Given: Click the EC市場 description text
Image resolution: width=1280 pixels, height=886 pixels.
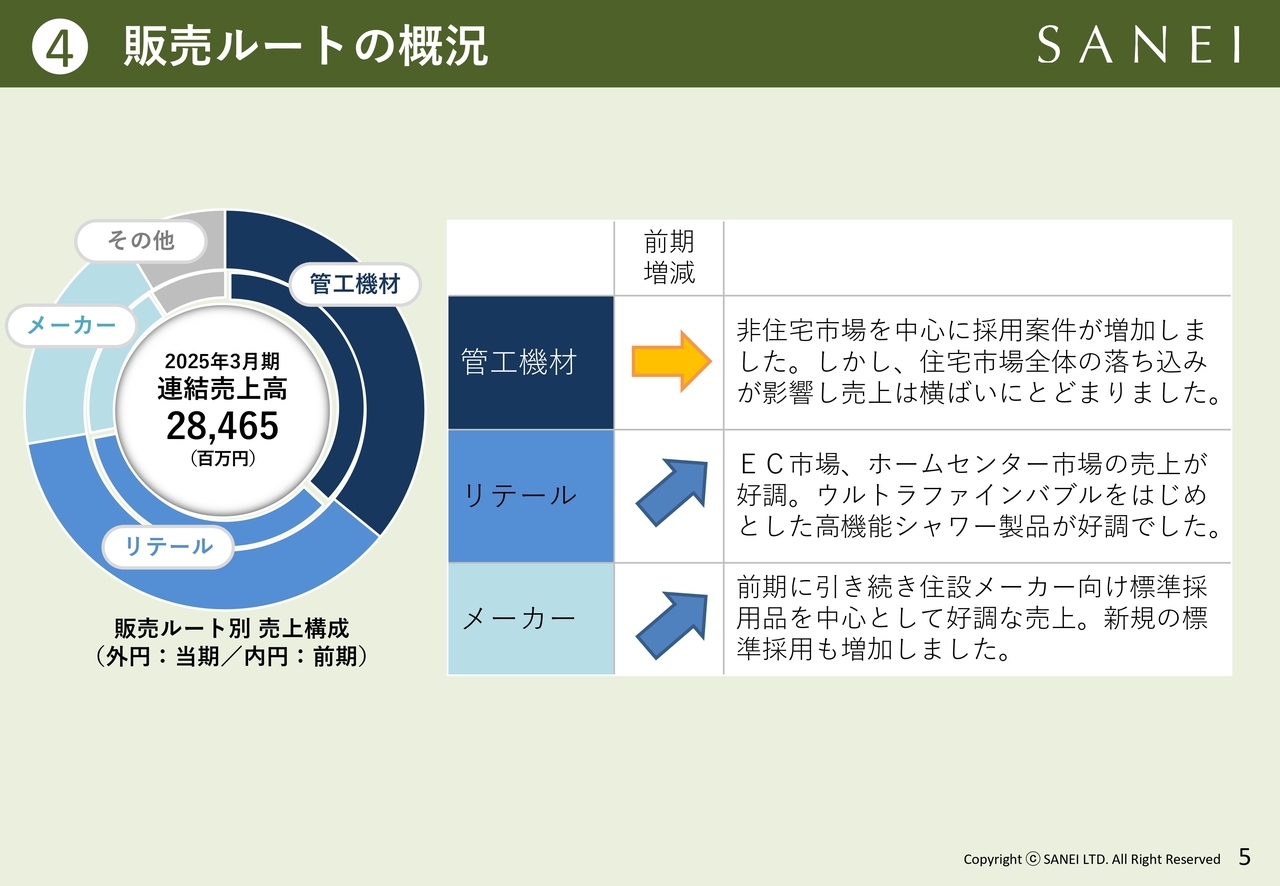Looking at the screenshot, I should (x=978, y=496).
